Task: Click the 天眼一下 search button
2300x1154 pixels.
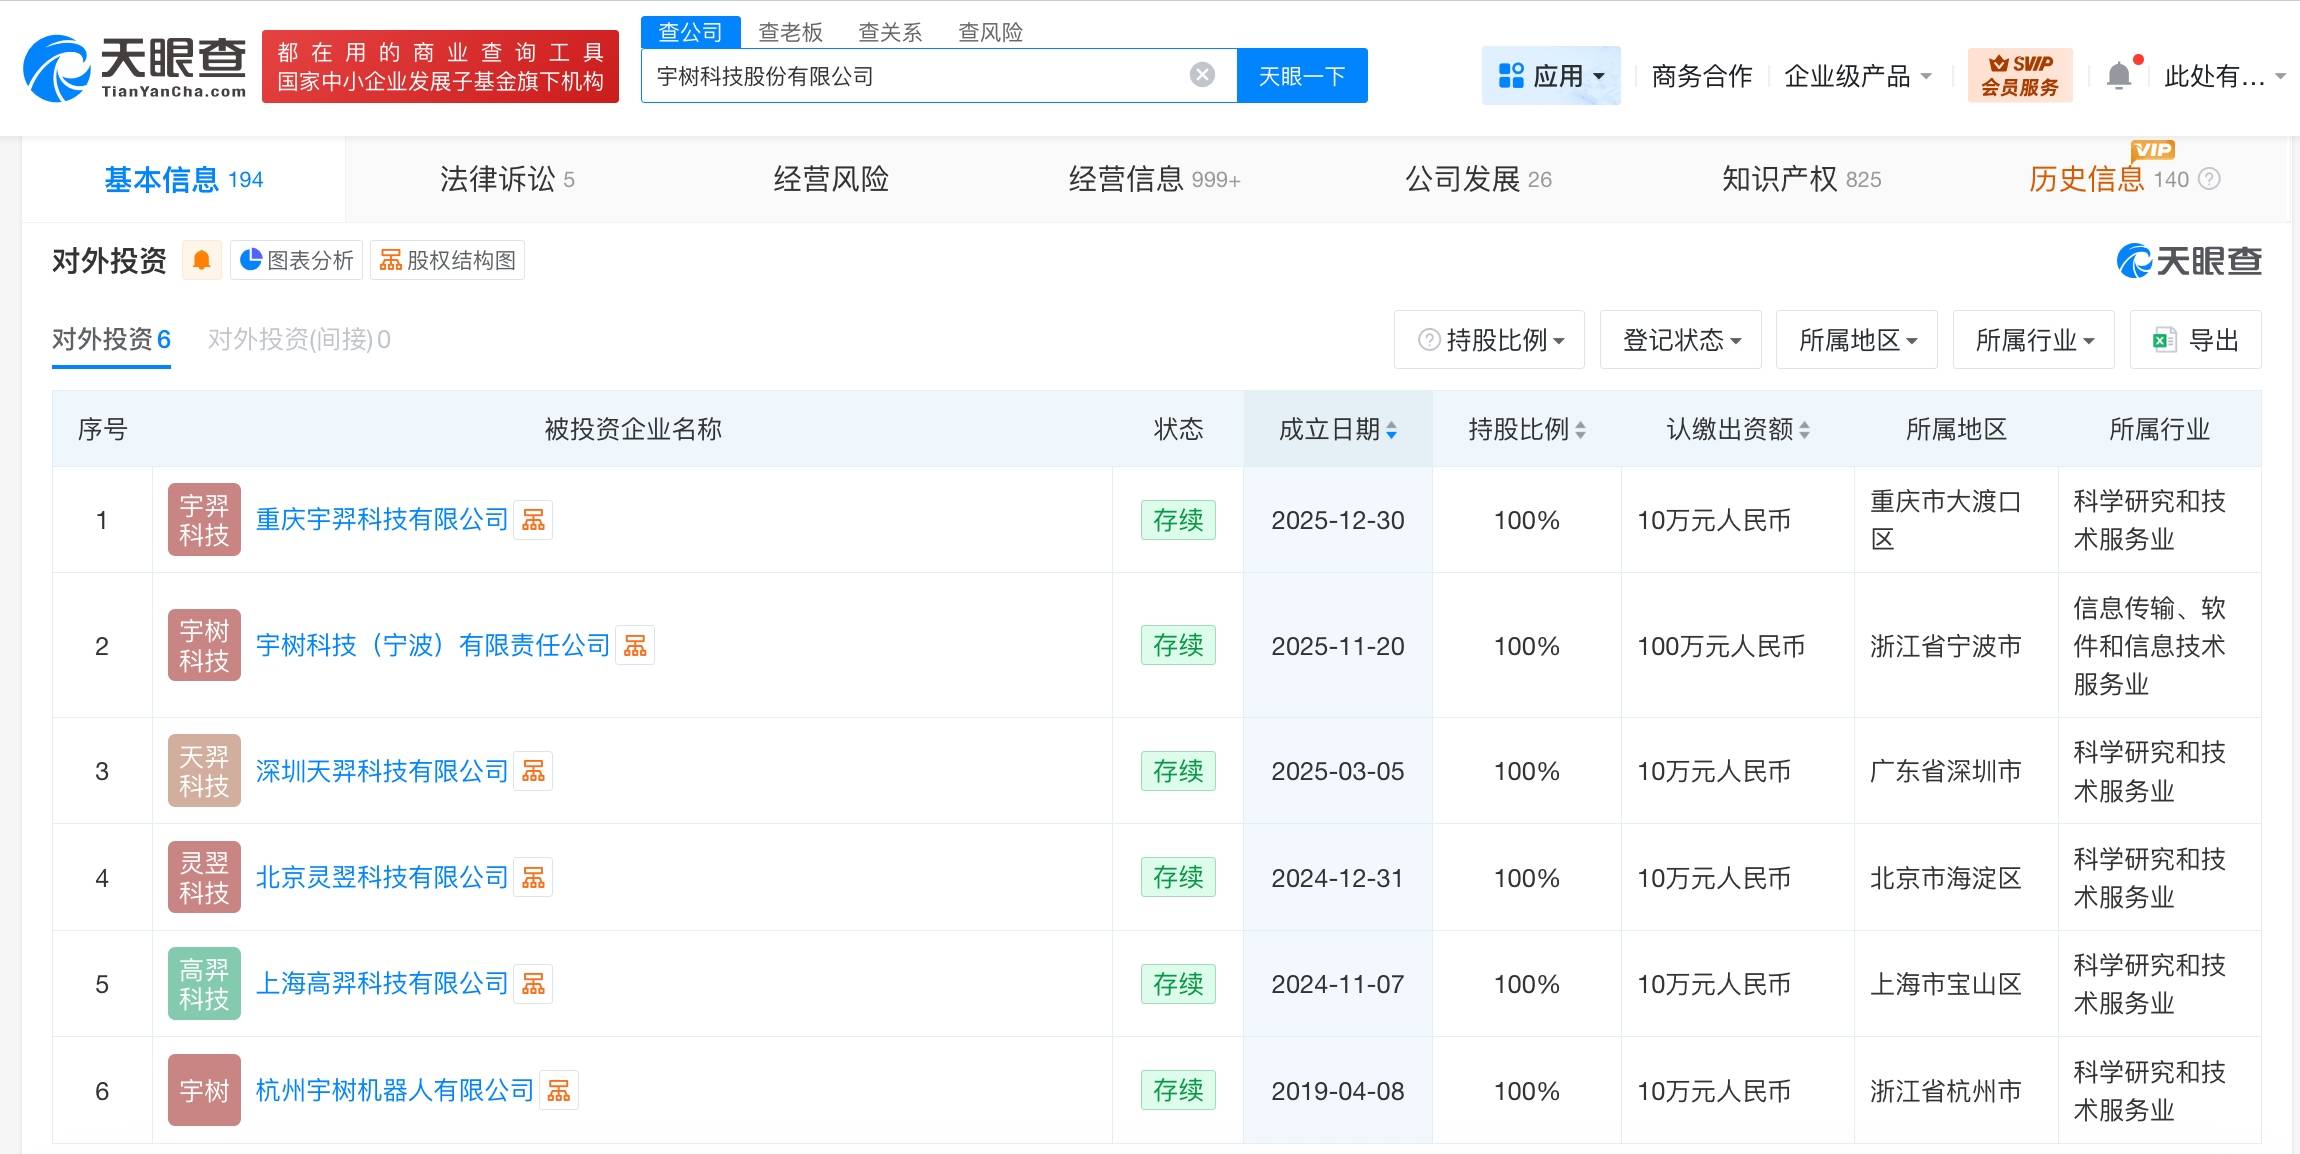Action: 1301,76
